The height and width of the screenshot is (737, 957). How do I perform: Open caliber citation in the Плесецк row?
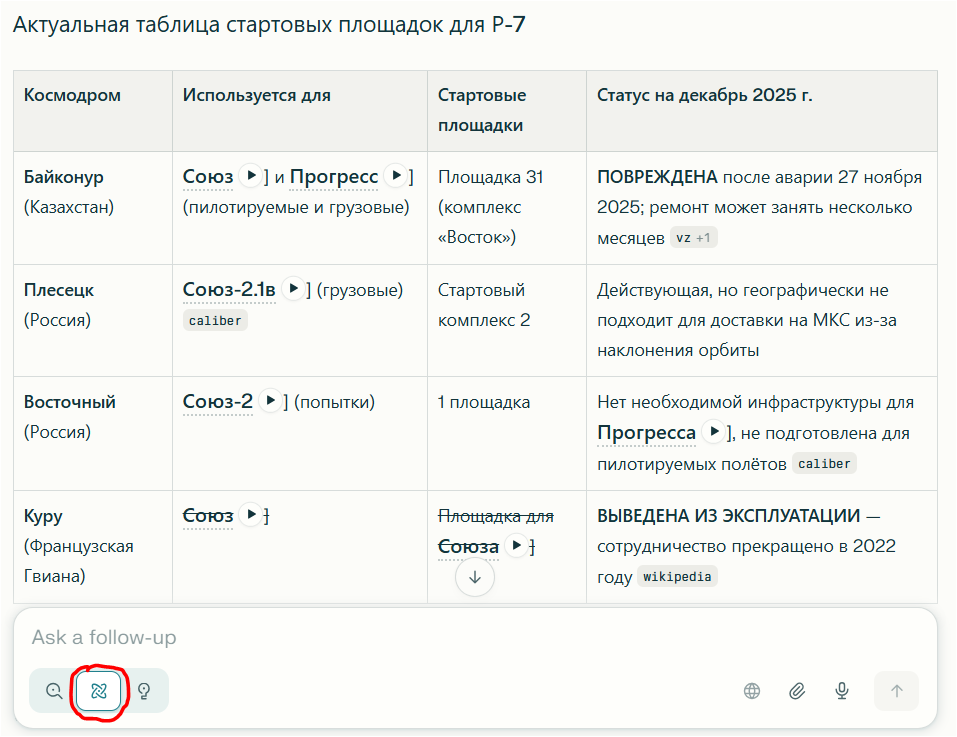pyautogui.click(x=215, y=321)
